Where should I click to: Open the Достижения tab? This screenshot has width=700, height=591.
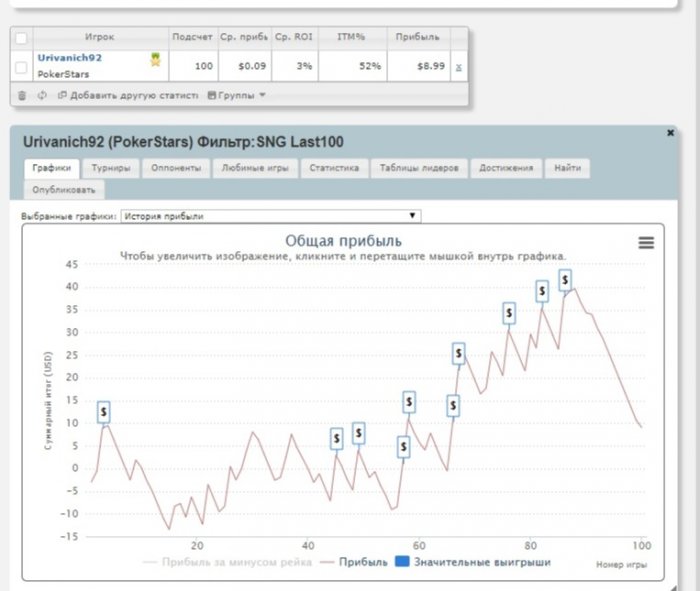pos(506,168)
